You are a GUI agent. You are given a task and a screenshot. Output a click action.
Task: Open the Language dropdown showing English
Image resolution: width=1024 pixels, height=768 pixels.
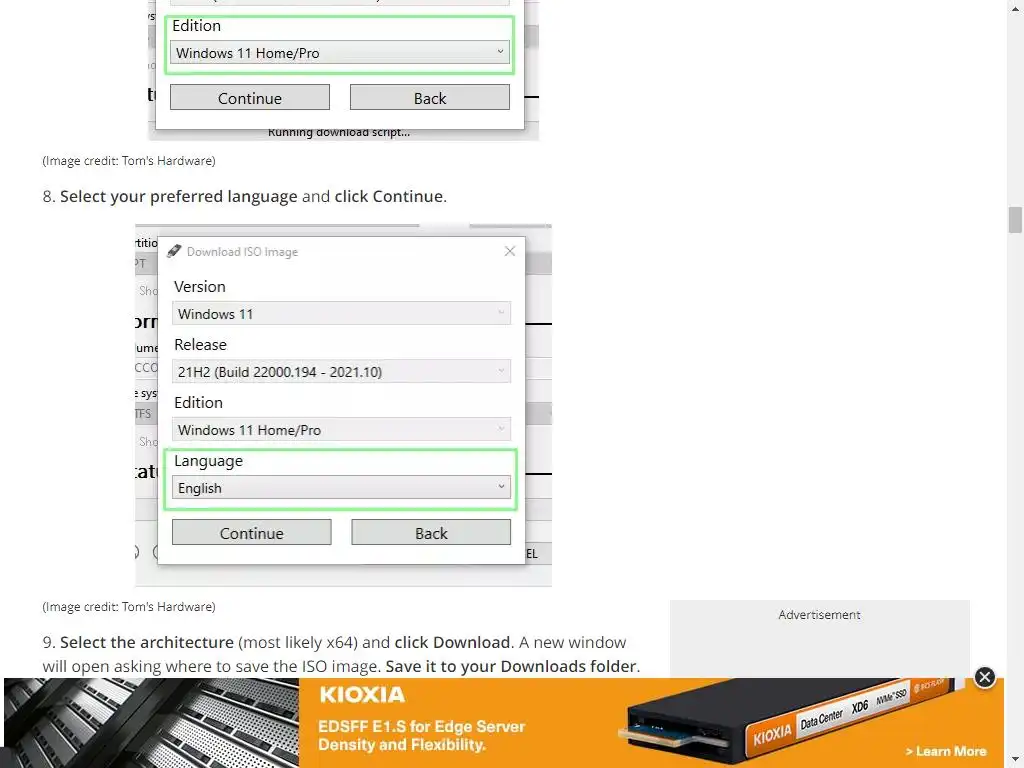pos(341,488)
